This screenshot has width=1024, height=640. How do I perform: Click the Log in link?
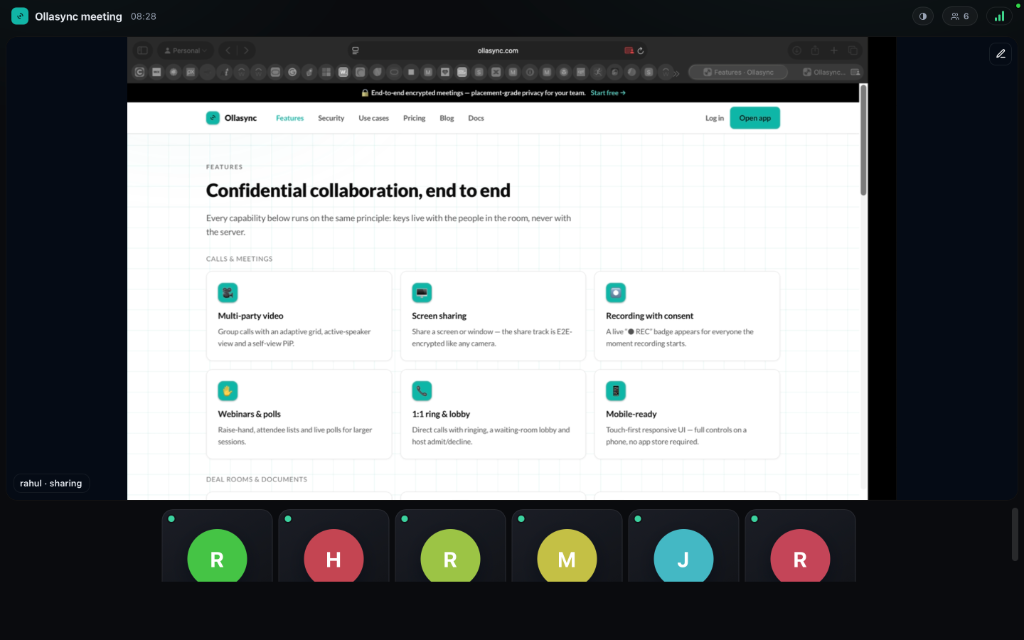[714, 118]
